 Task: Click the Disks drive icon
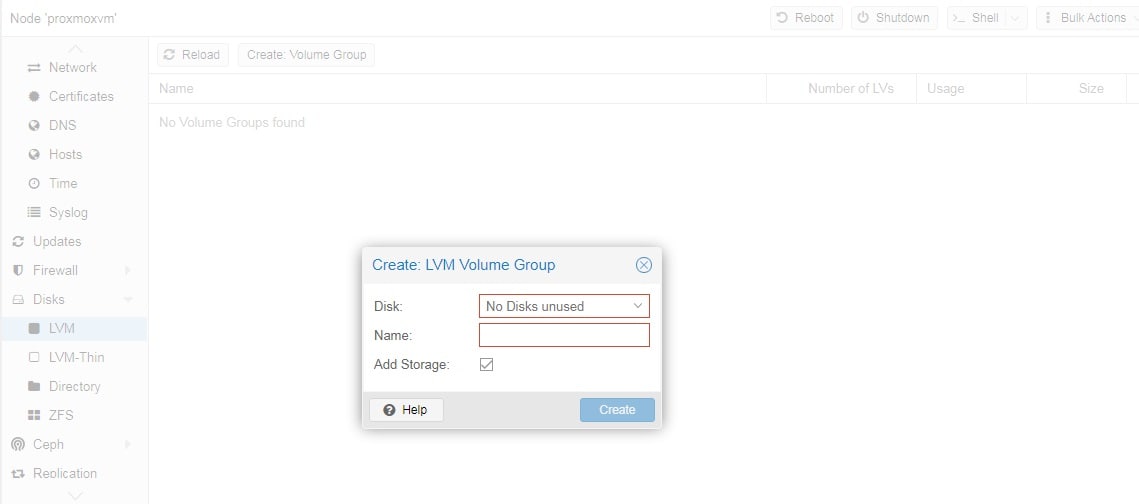coord(18,299)
